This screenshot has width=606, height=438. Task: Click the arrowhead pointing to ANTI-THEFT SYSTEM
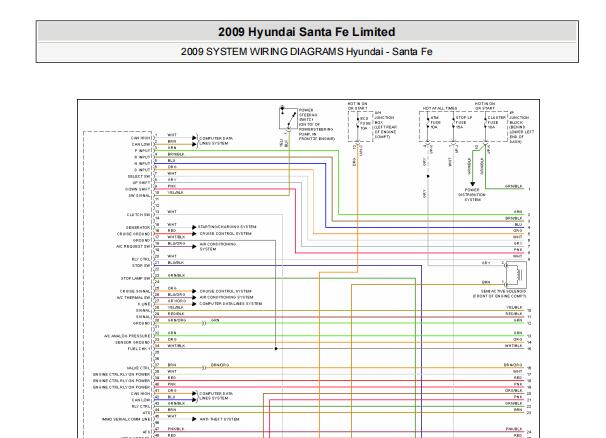[194, 419]
